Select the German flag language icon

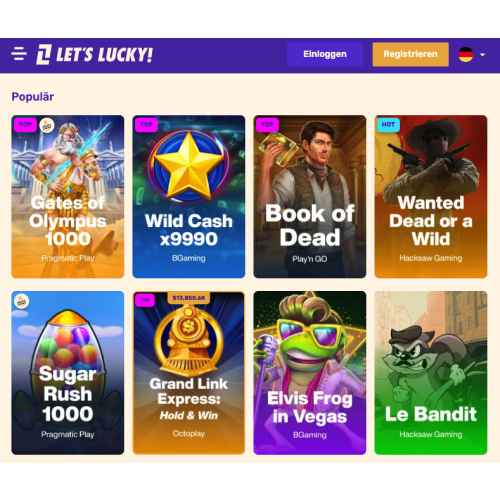point(466,54)
